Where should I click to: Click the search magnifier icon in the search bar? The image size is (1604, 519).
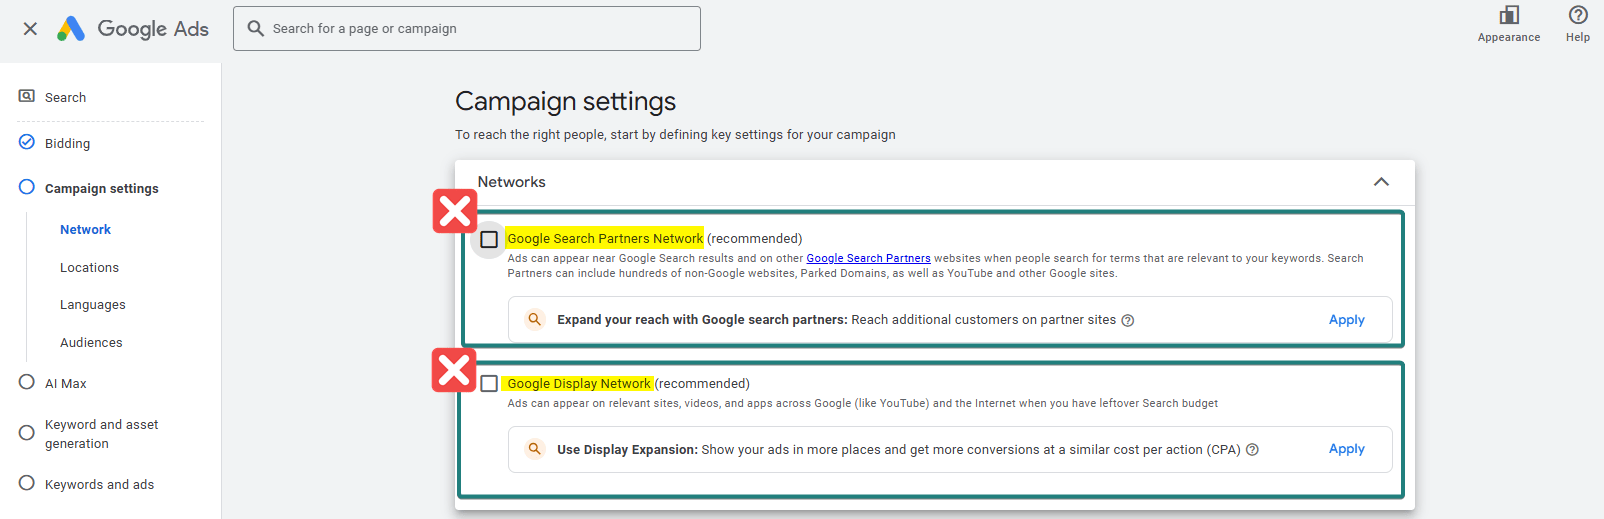[256, 28]
